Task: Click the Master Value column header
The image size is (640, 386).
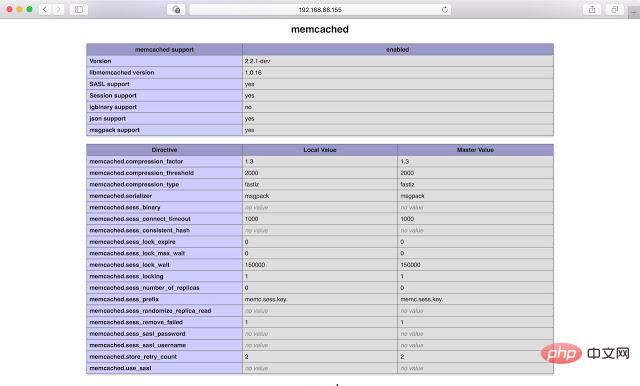Action: (x=475, y=150)
